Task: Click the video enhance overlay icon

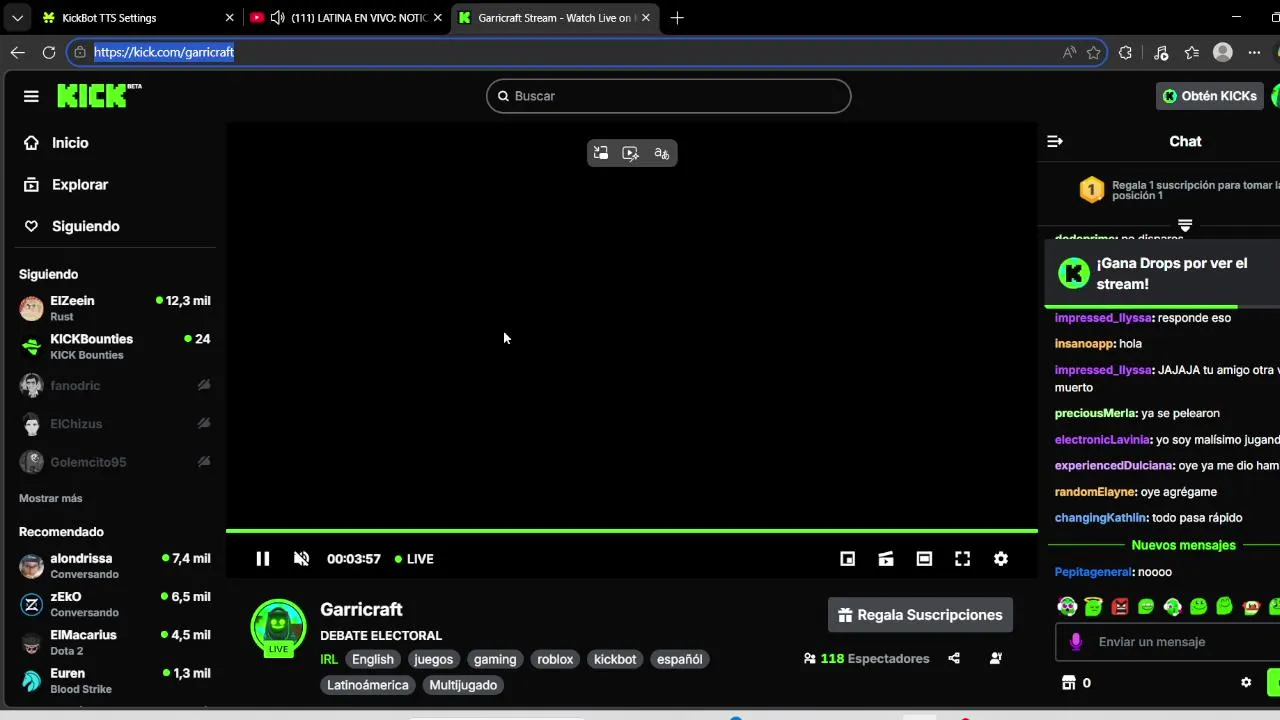Action: (x=631, y=153)
